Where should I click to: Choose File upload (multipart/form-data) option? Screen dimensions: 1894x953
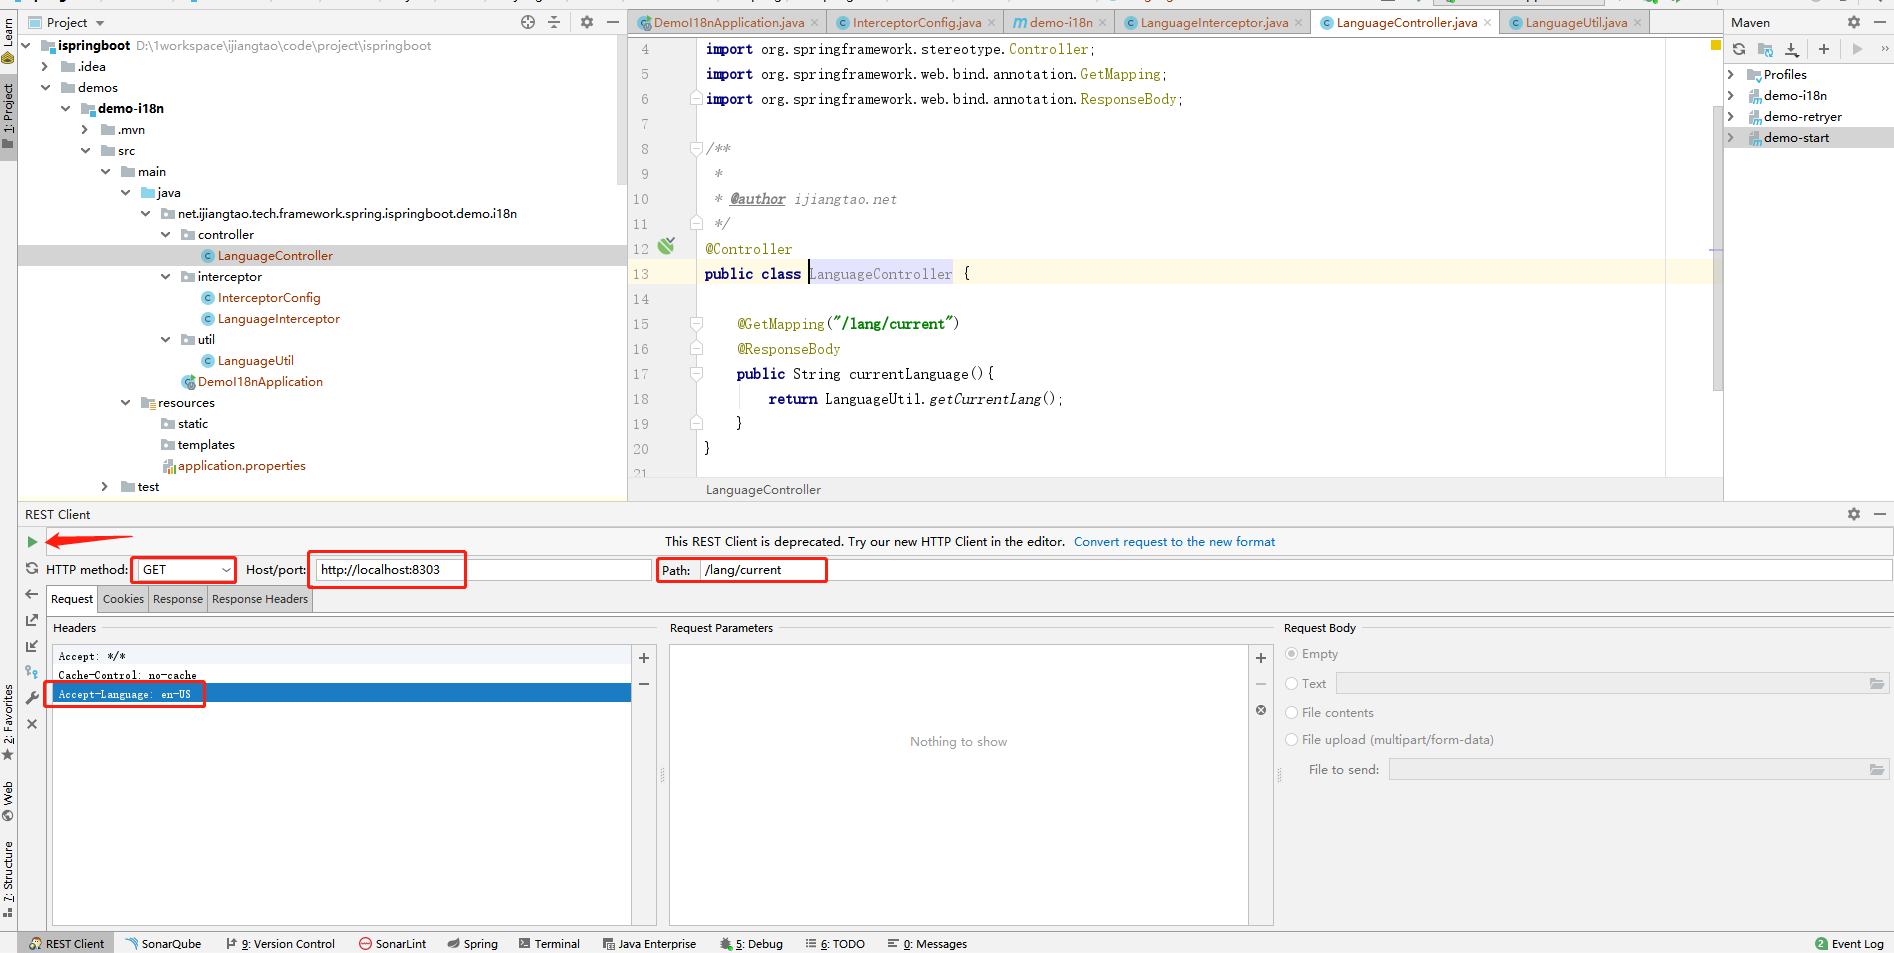(1292, 740)
